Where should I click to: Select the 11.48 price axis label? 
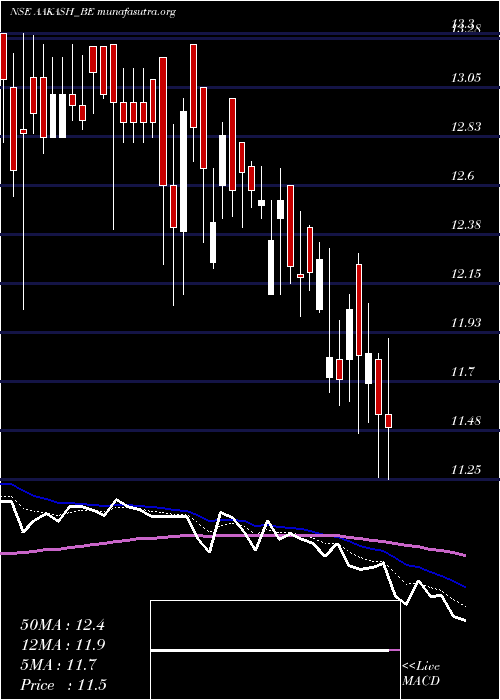pos(467,421)
